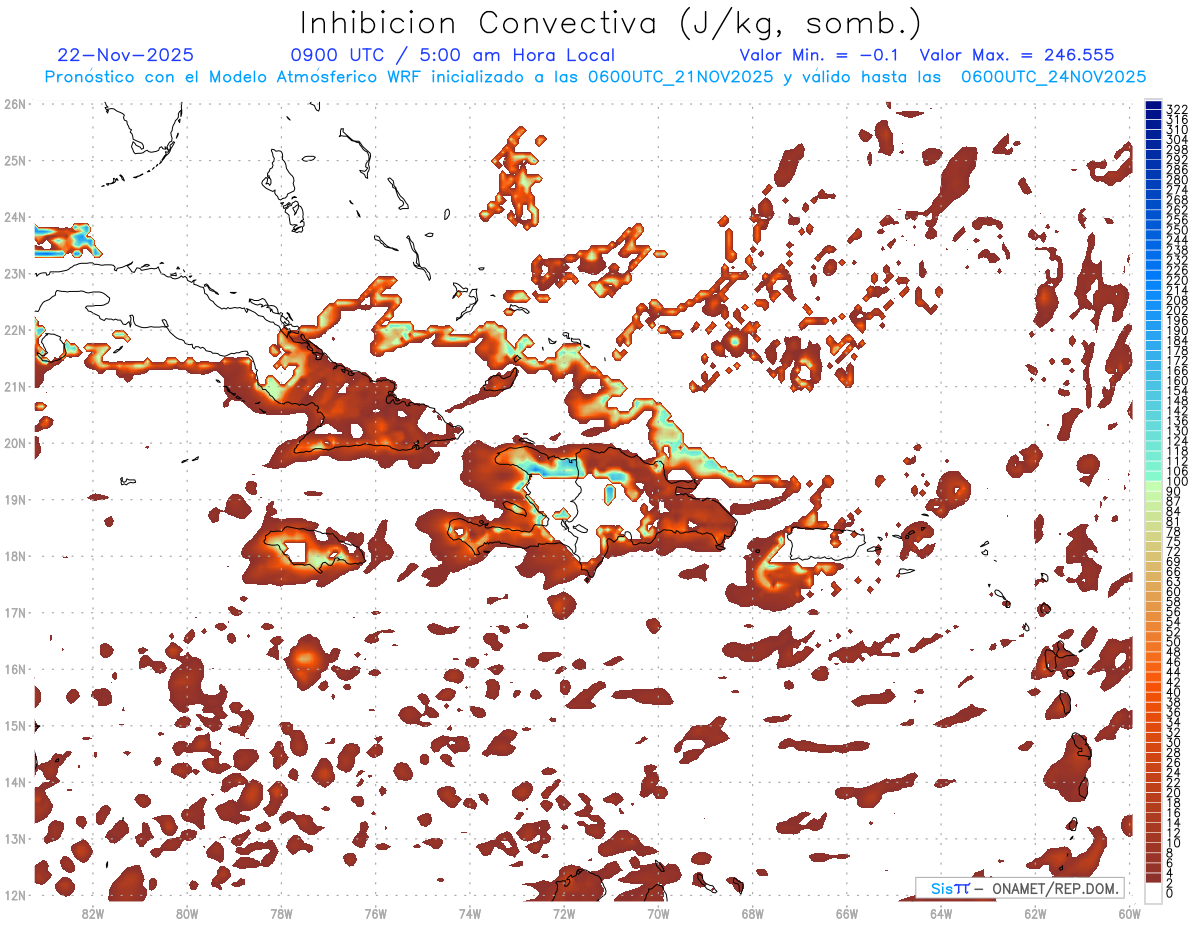
Task: Click the "70W" longitude label
Action: (x=658, y=913)
